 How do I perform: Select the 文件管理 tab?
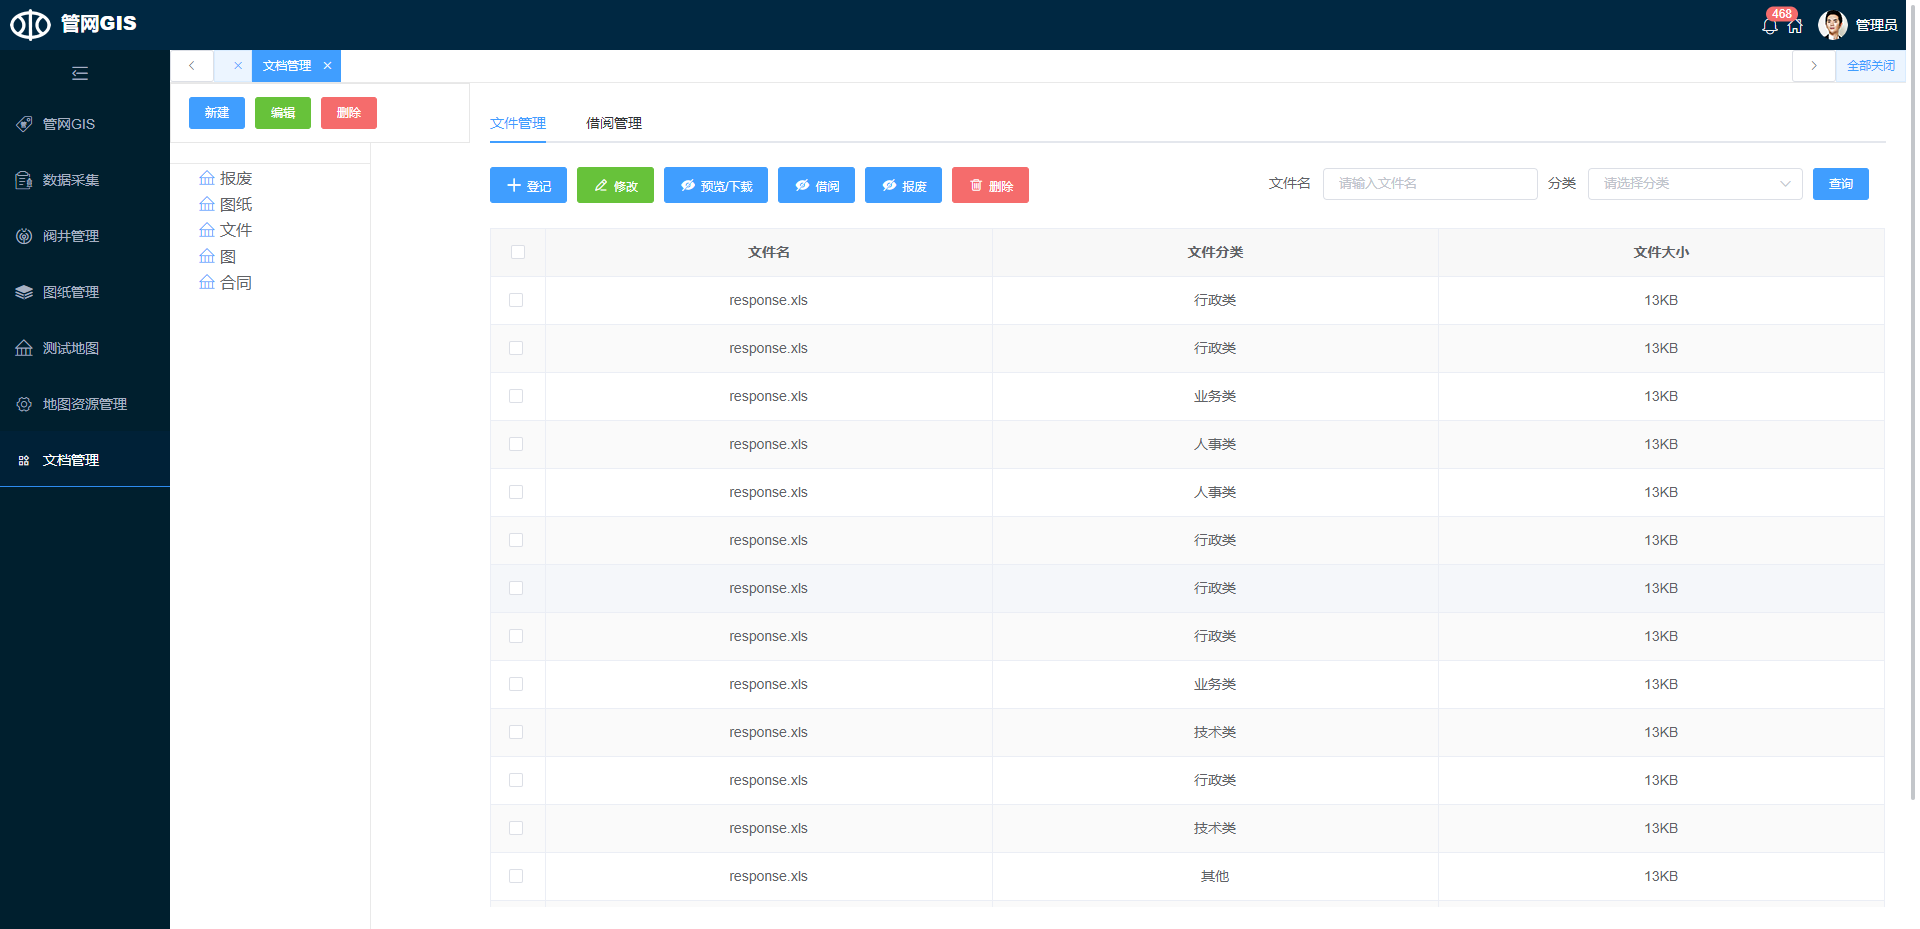pyautogui.click(x=518, y=123)
